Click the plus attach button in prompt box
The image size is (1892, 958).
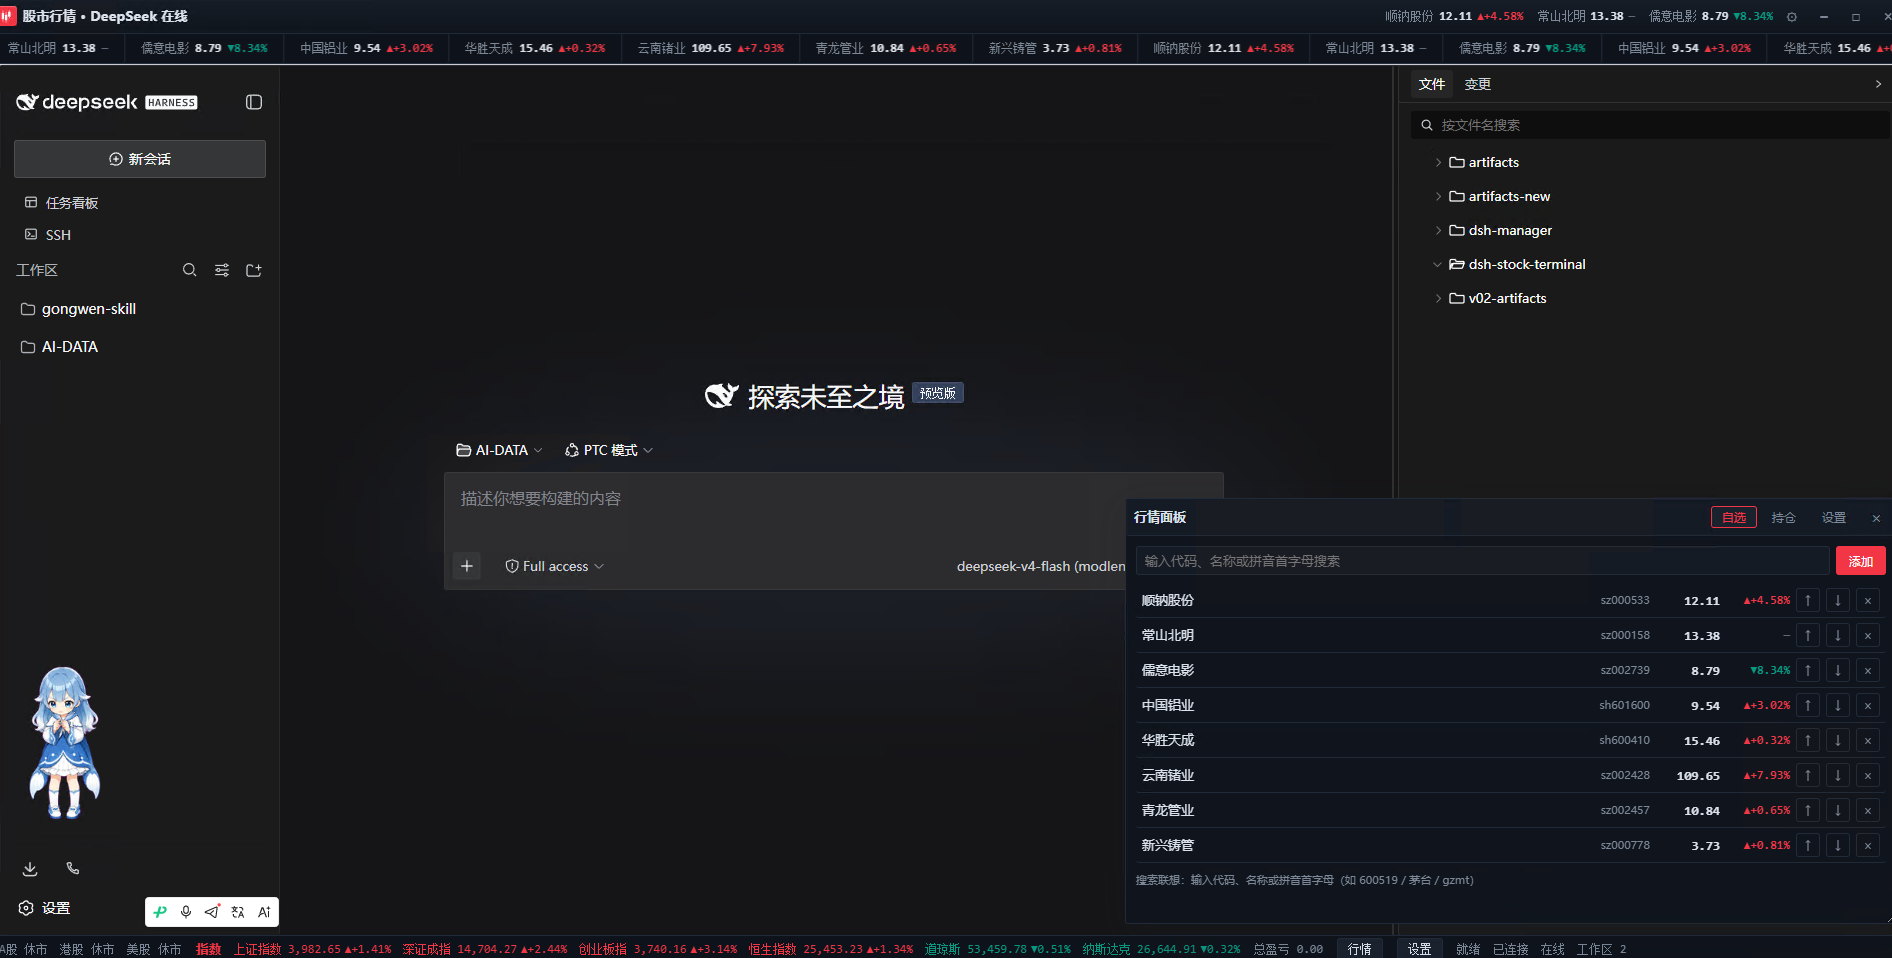467,566
